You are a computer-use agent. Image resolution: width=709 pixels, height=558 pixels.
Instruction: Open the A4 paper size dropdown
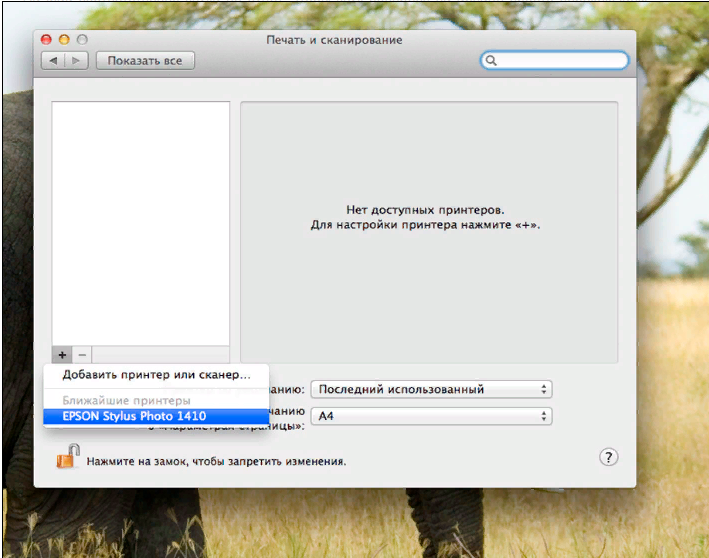(x=431, y=416)
